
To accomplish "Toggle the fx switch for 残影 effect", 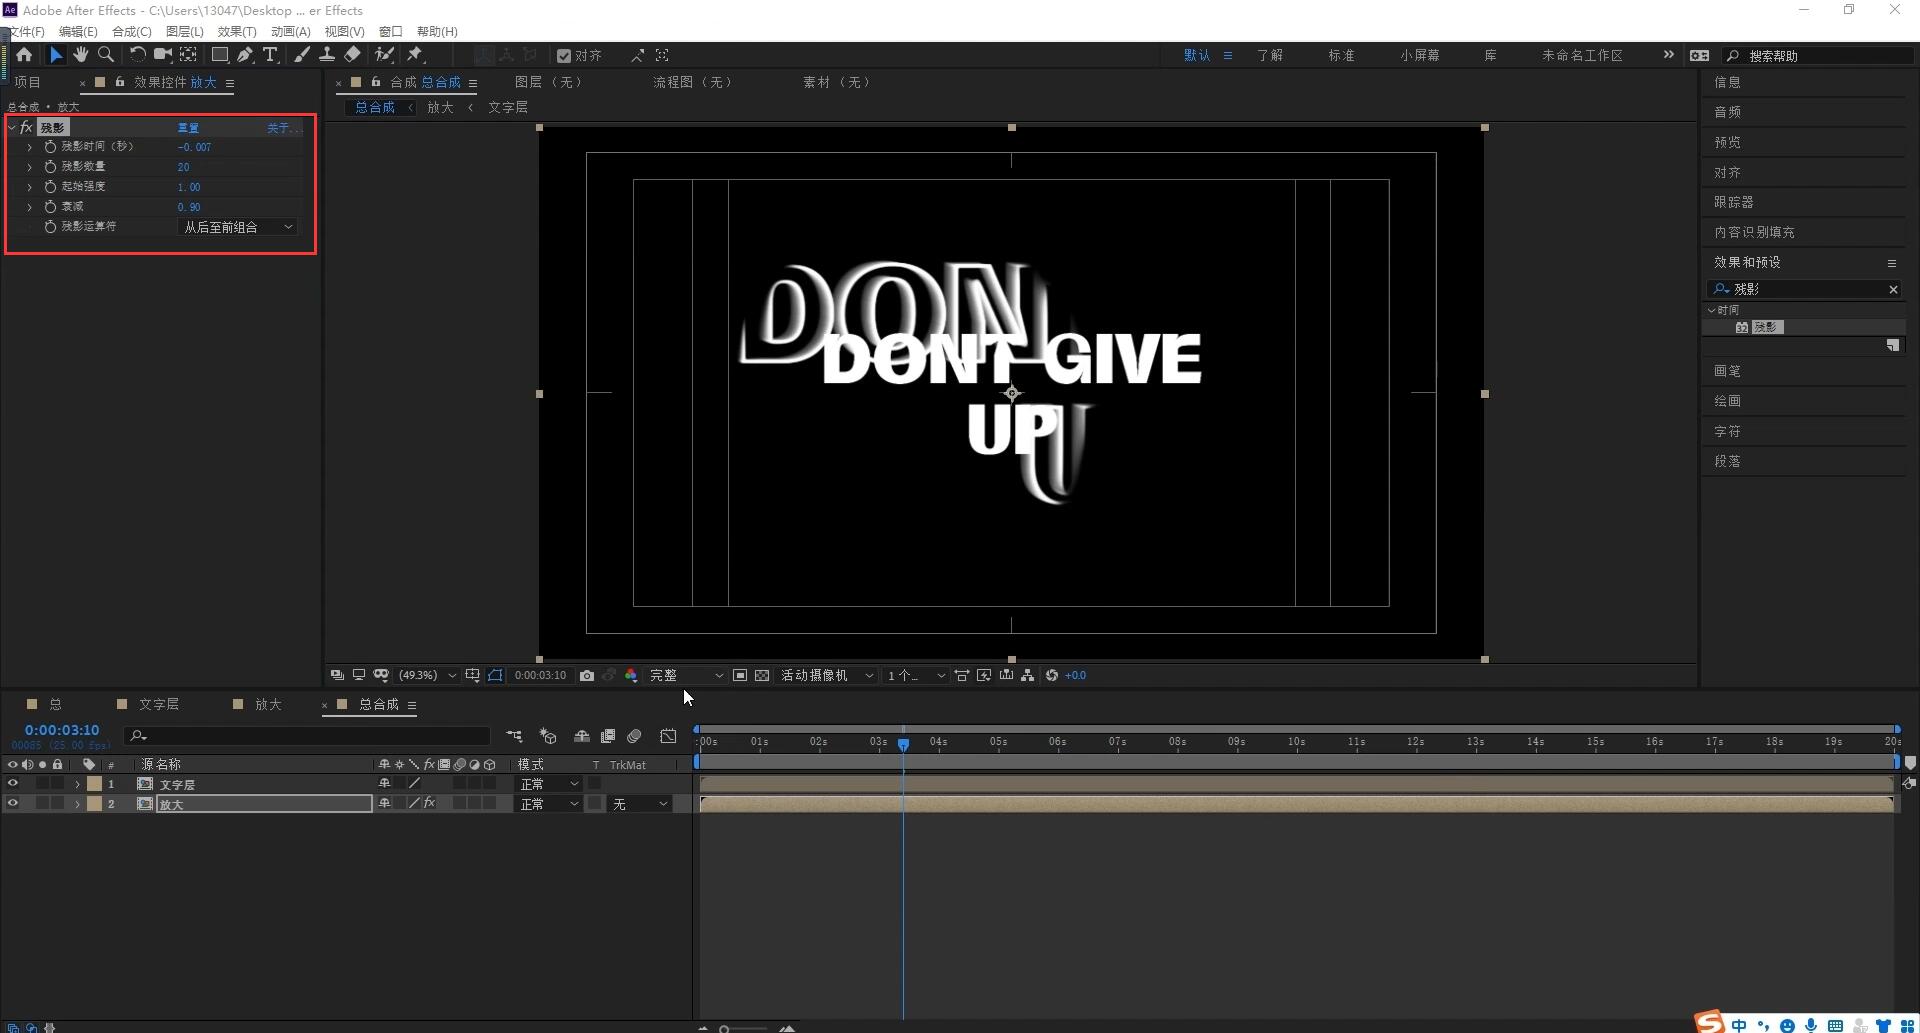I will pos(27,128).
